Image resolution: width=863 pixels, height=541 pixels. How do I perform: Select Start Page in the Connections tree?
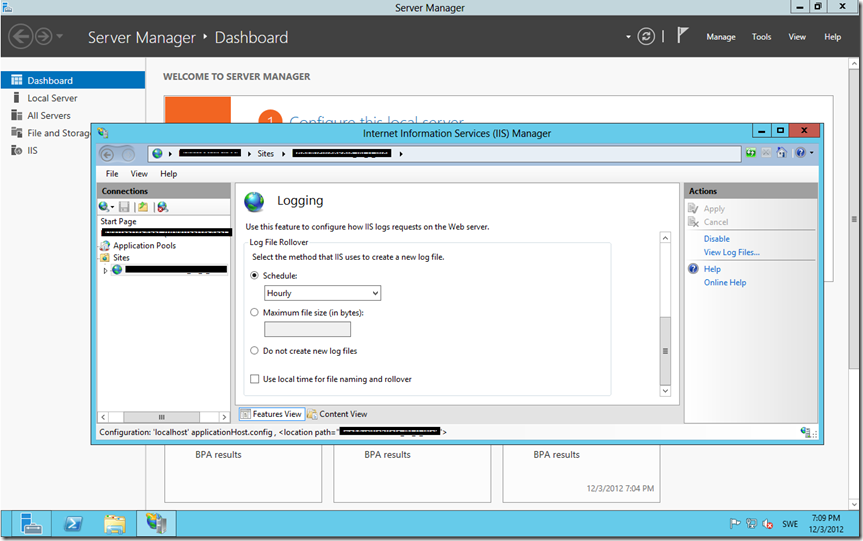118,221
